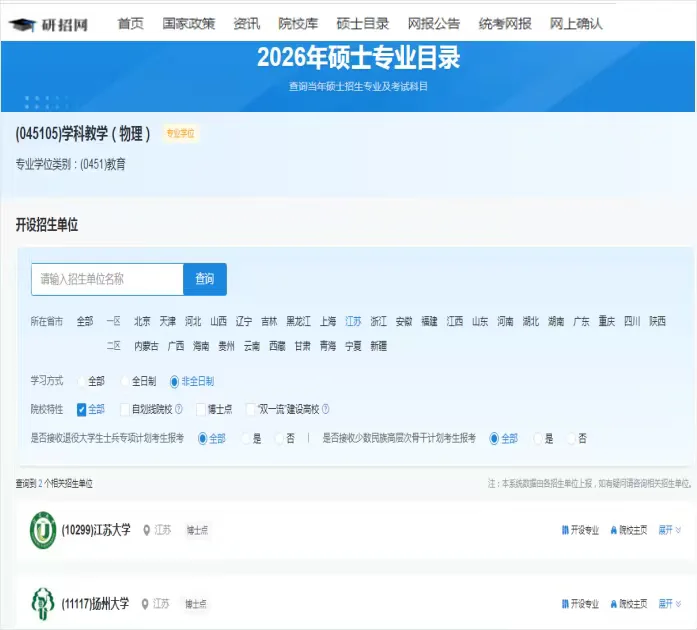Click the 专业学位 tag beside the major title
The width and height of the screenshot is (697, 630).
180,133
